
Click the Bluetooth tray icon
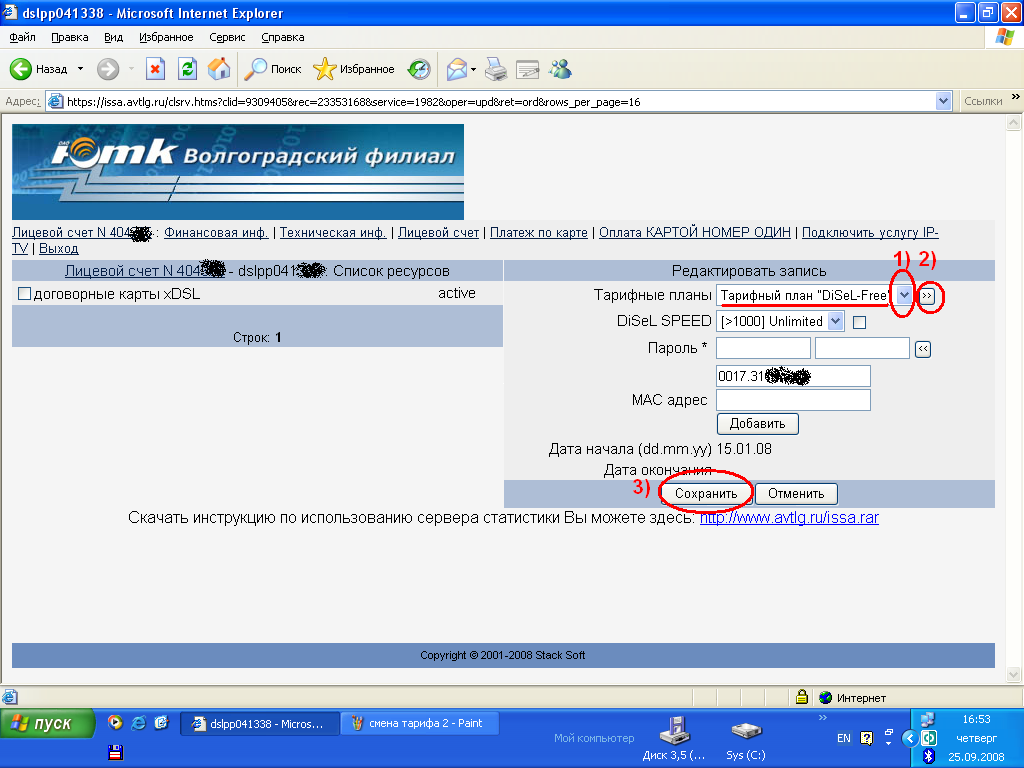pyautogui.click(x=929, y=756)
